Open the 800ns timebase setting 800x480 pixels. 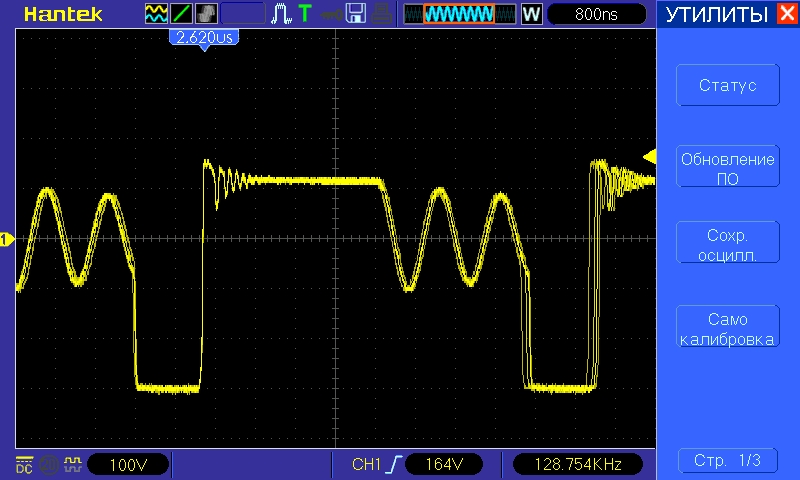pos(596,14)
